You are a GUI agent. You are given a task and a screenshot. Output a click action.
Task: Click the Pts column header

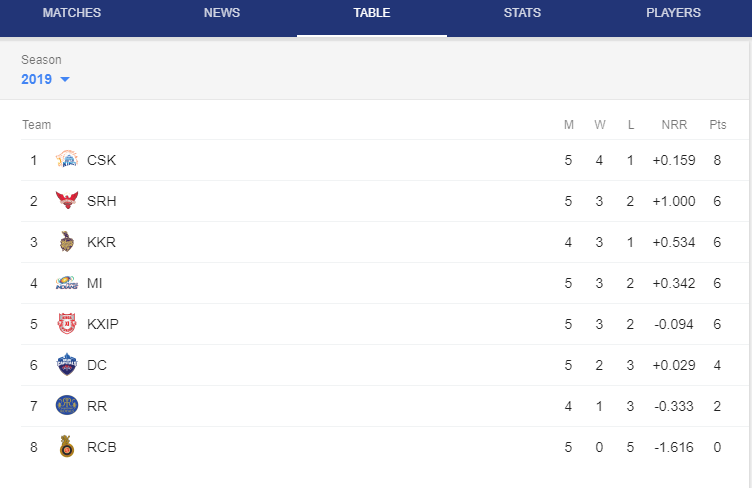[x=717, y=125]
